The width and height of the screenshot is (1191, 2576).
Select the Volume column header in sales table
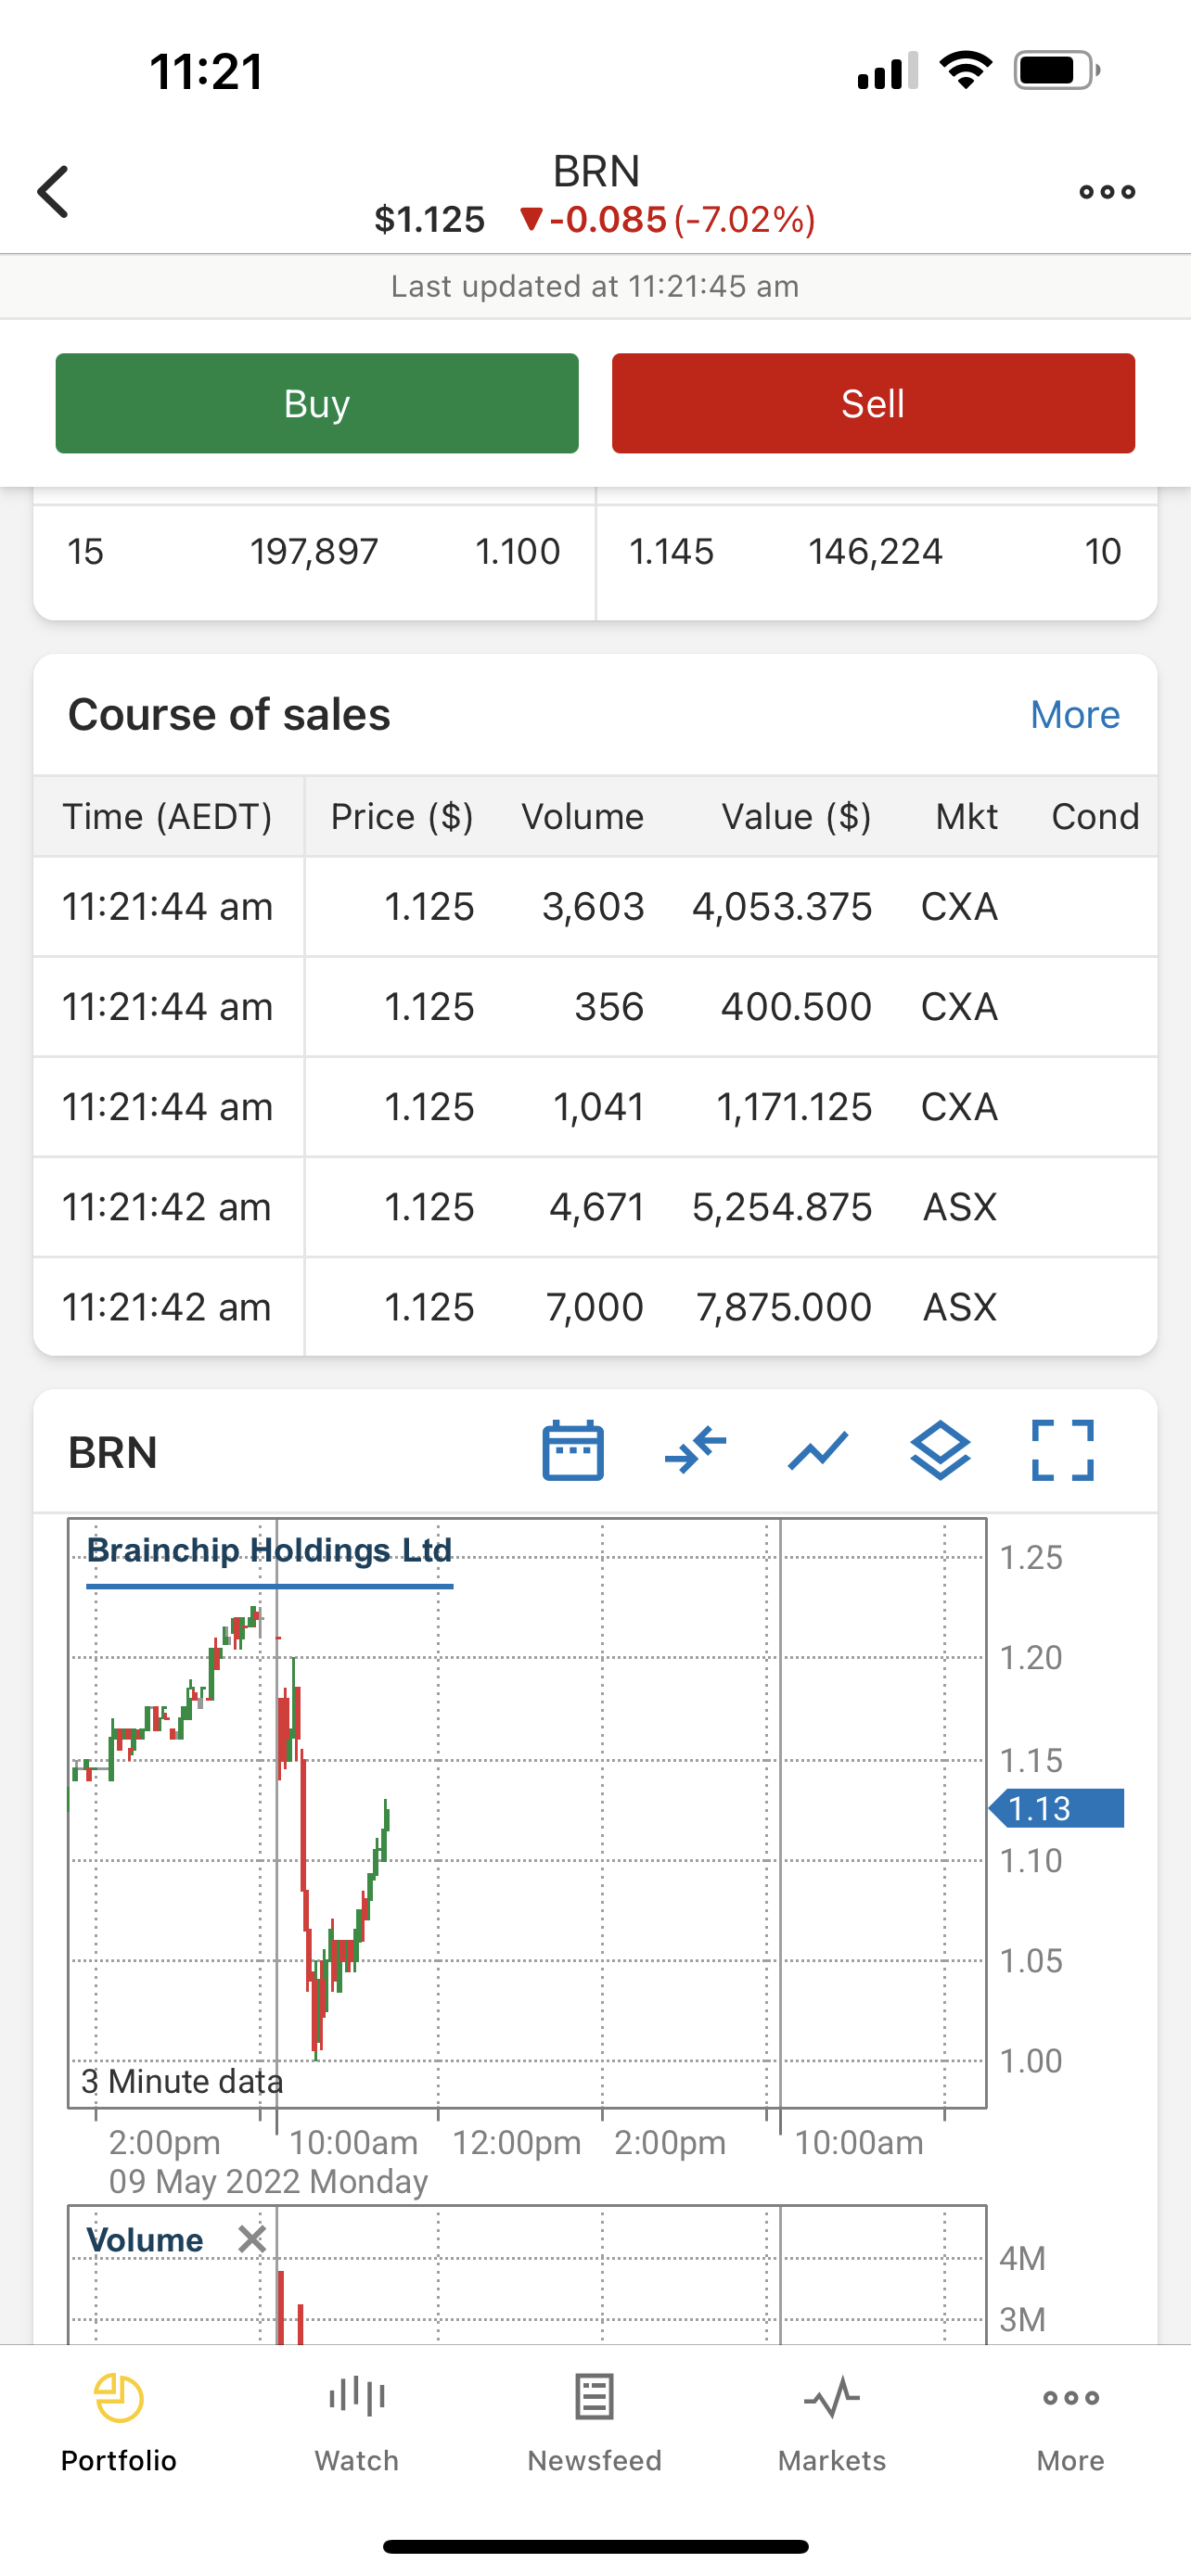click(x=583, y=817)
